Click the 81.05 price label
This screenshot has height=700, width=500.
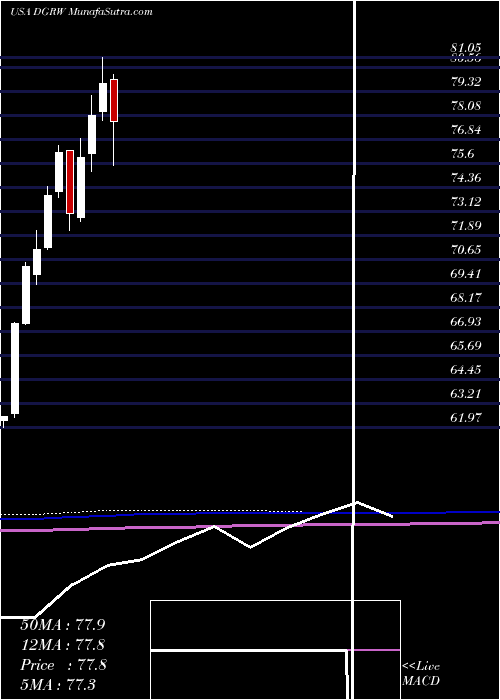point(466,48)
